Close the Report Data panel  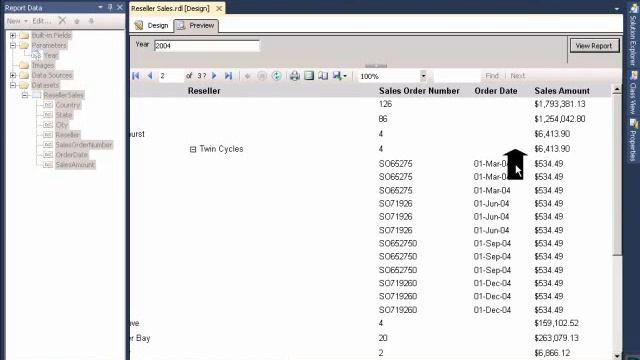click(120, 7)
